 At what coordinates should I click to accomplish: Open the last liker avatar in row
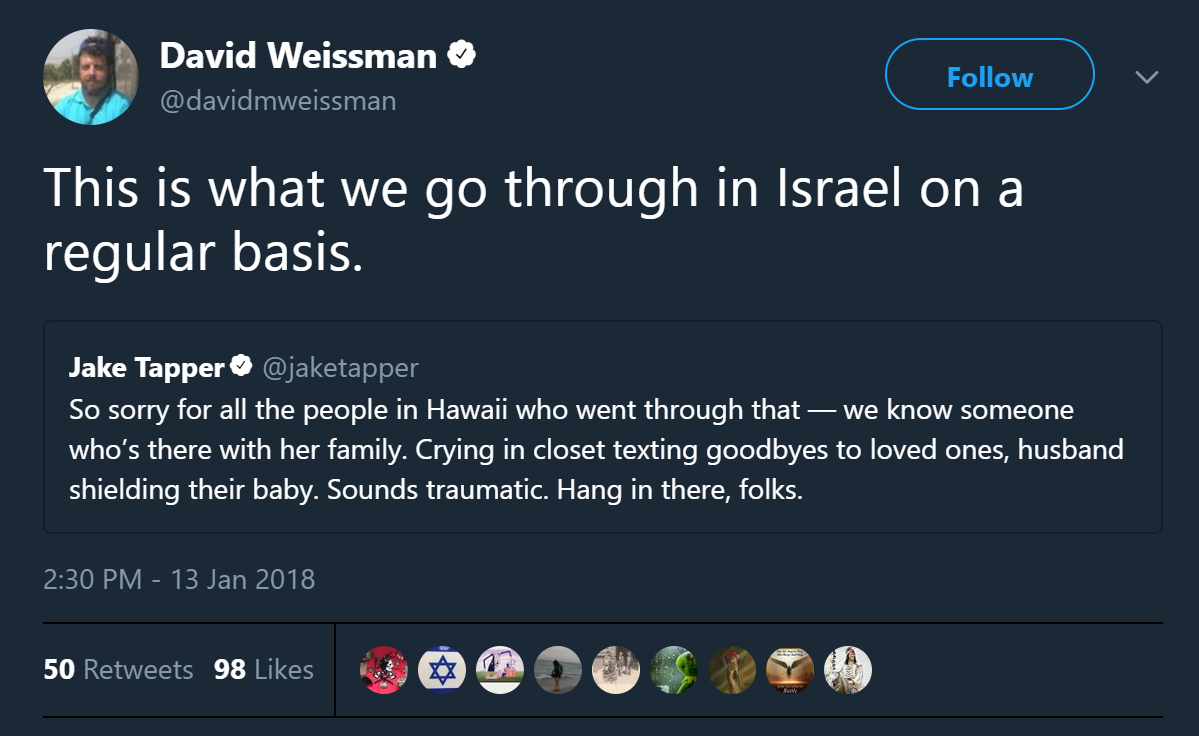[x=847, y=670]
